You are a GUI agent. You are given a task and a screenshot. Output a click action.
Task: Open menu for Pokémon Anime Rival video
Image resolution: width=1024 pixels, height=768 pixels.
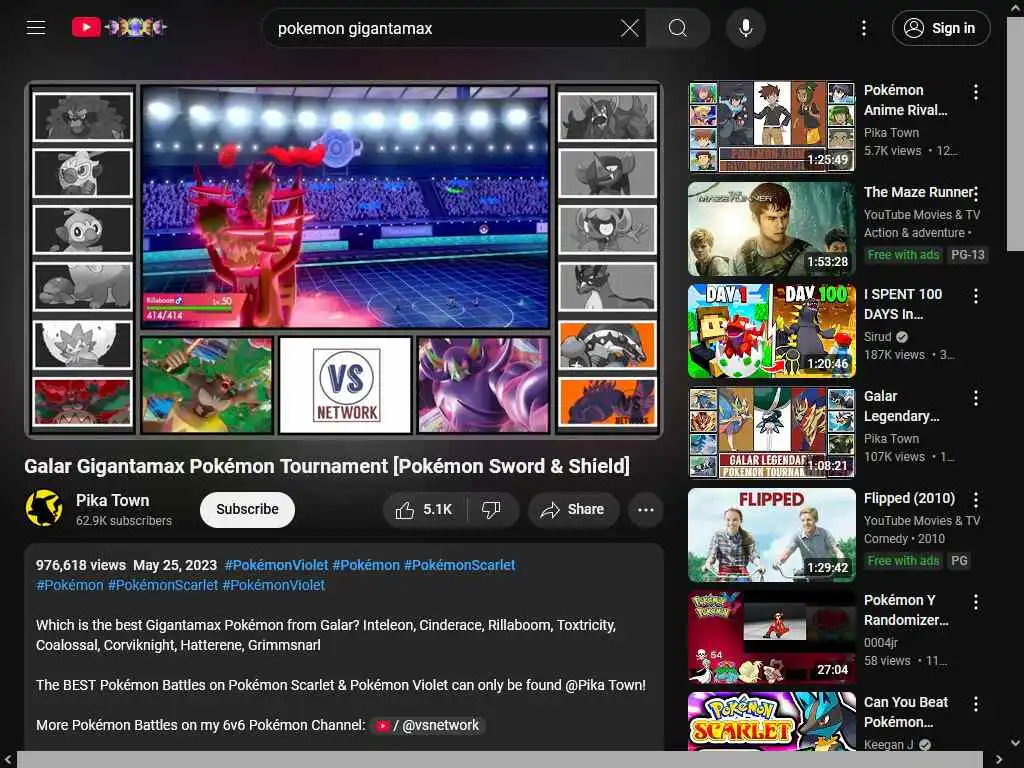[976, 92]
